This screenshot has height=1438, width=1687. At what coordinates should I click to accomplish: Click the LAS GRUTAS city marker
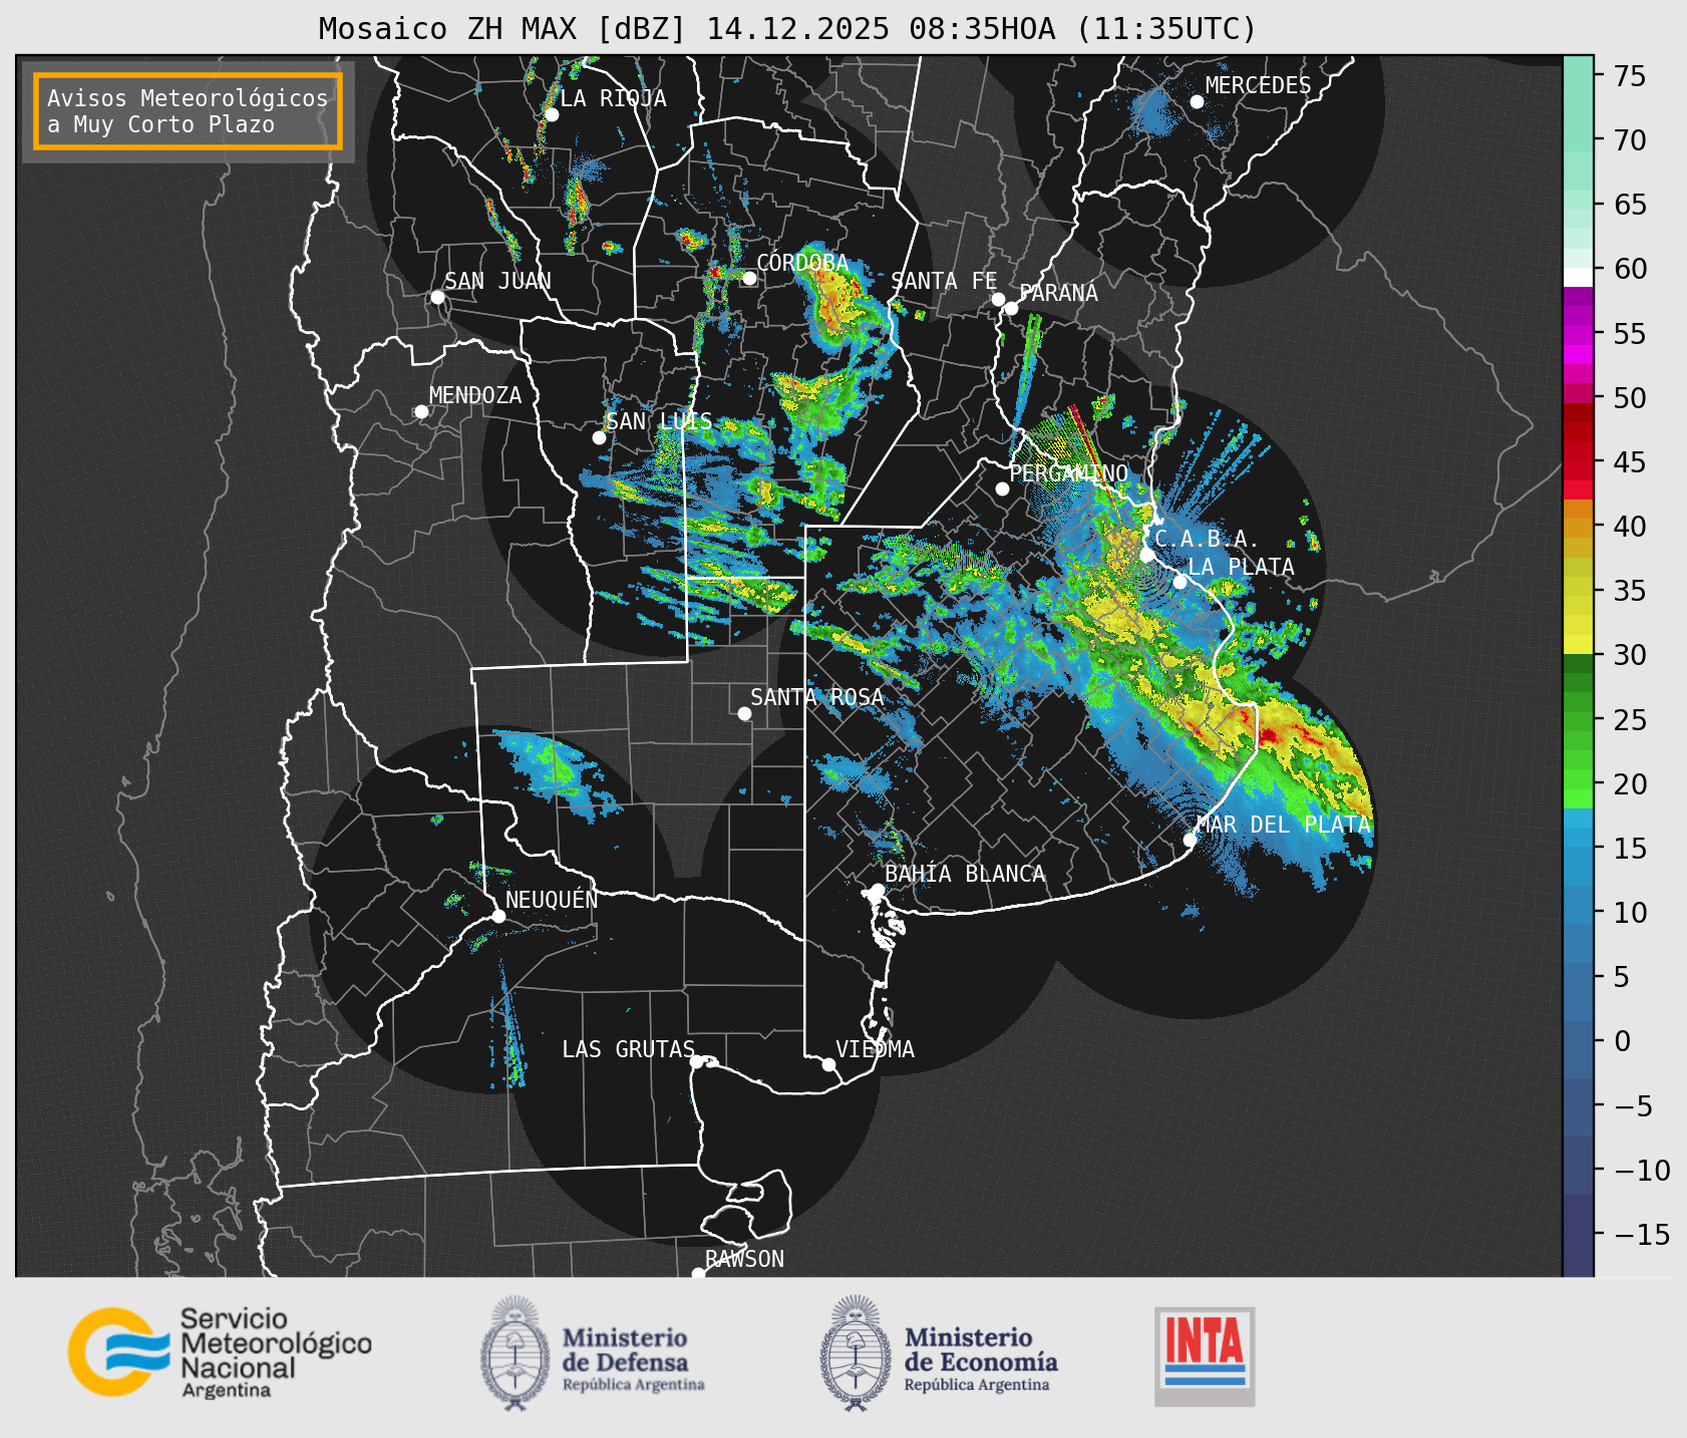(x=697, y=1062)
